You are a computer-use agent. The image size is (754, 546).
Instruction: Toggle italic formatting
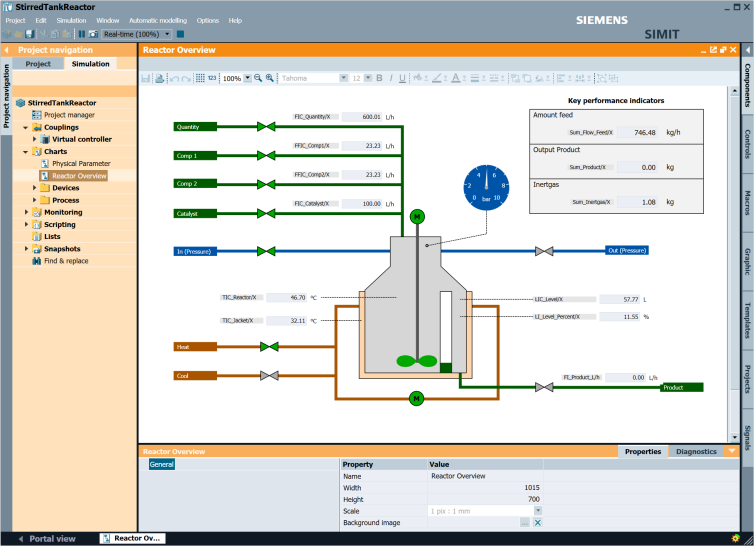391,78
